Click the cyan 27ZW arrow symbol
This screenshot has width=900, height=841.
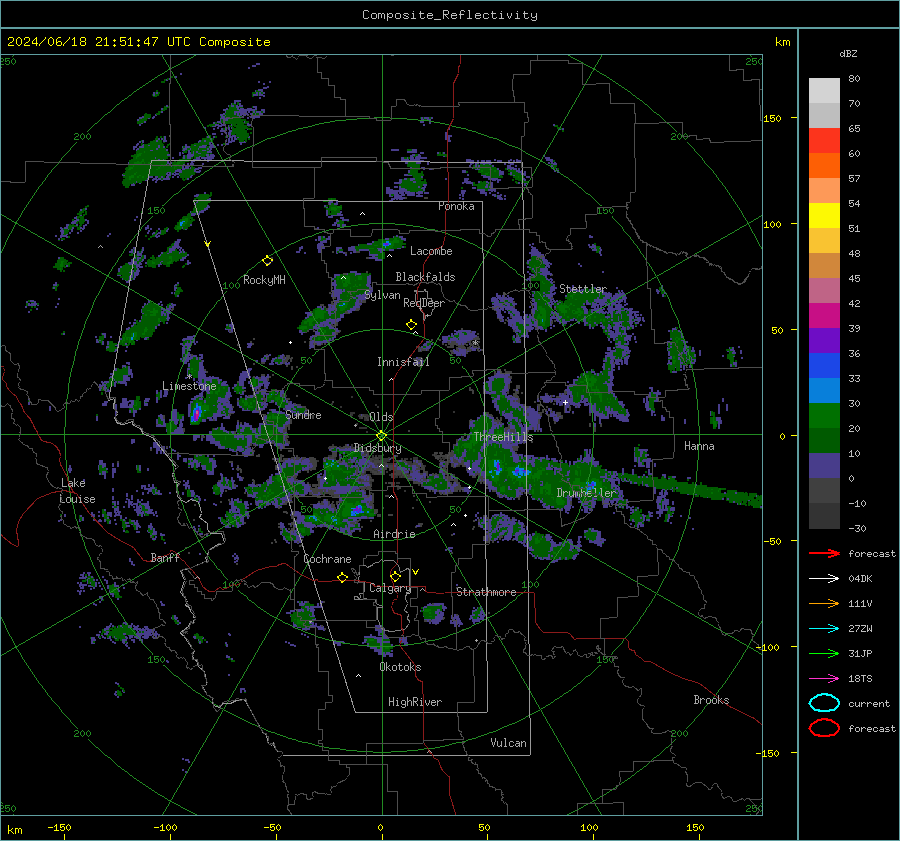click(x=824, y=629)
